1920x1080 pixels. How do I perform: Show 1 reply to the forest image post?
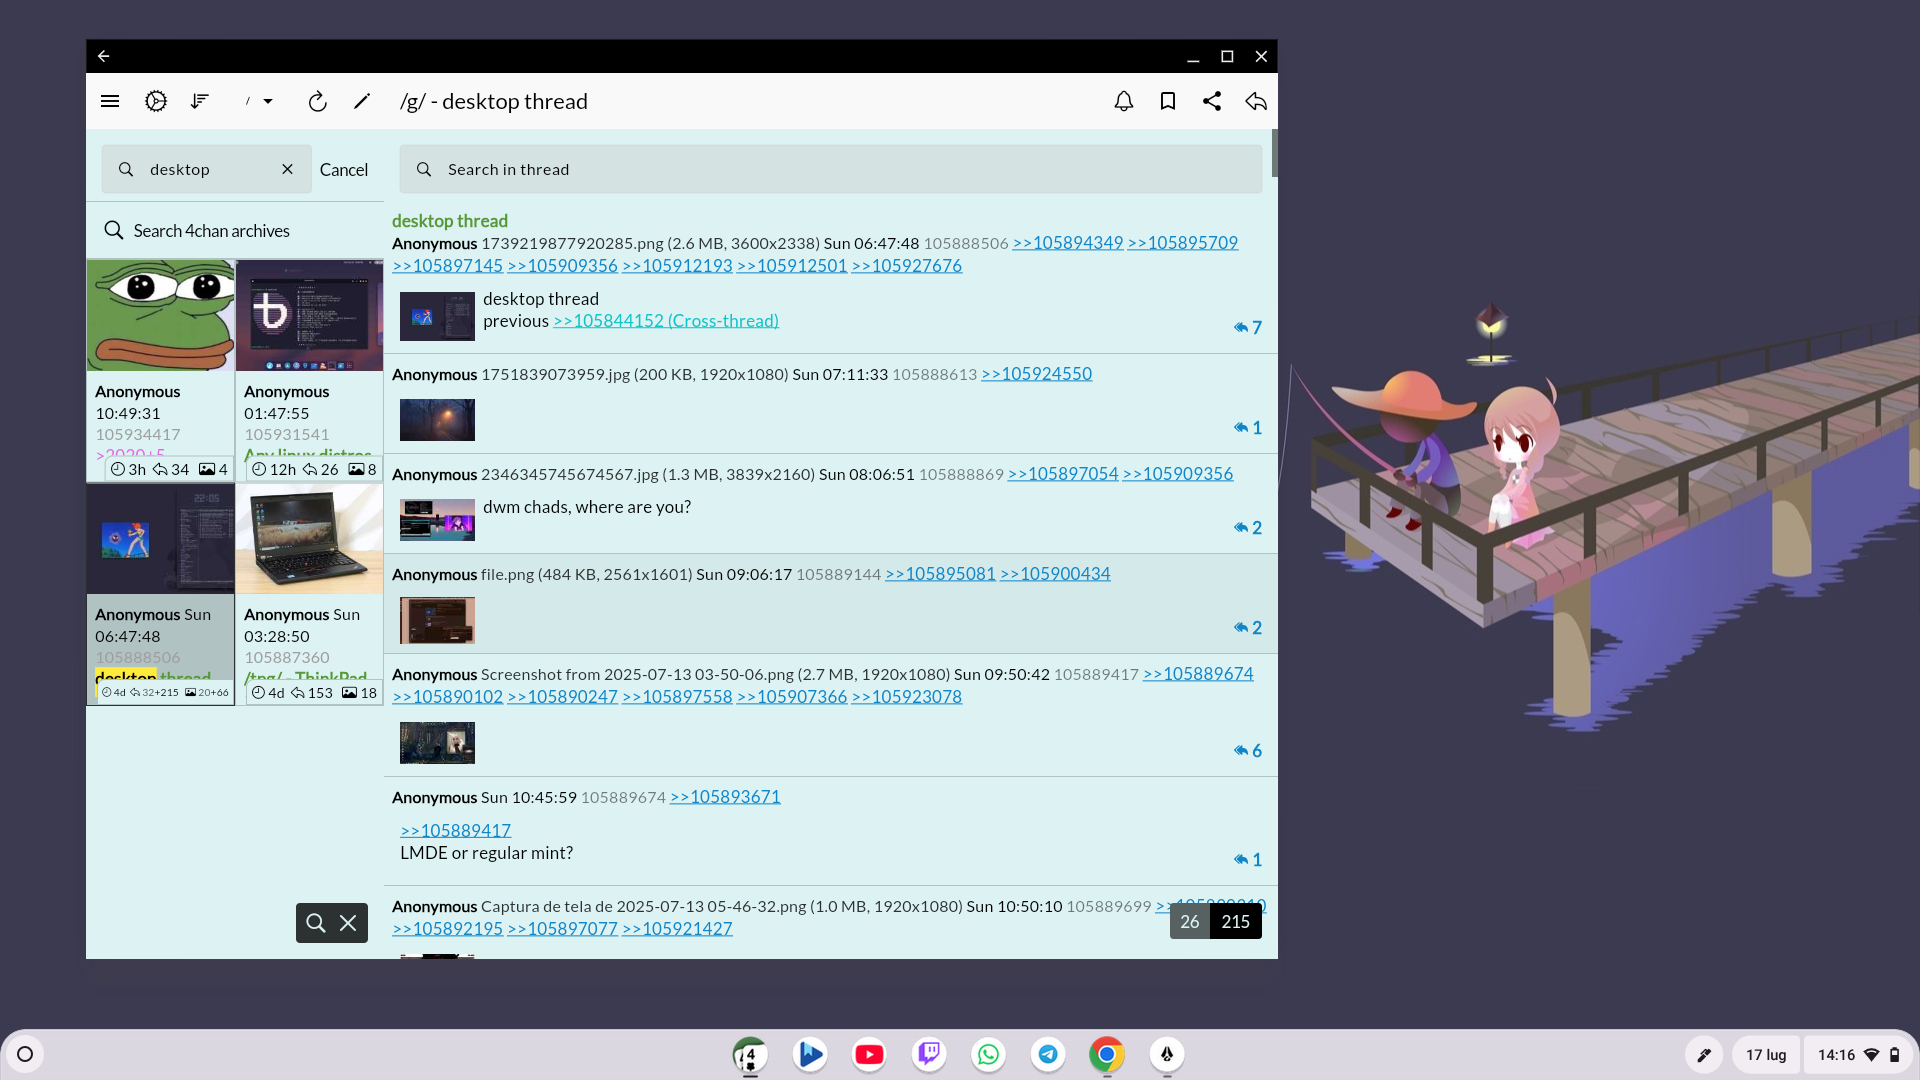1248,428
